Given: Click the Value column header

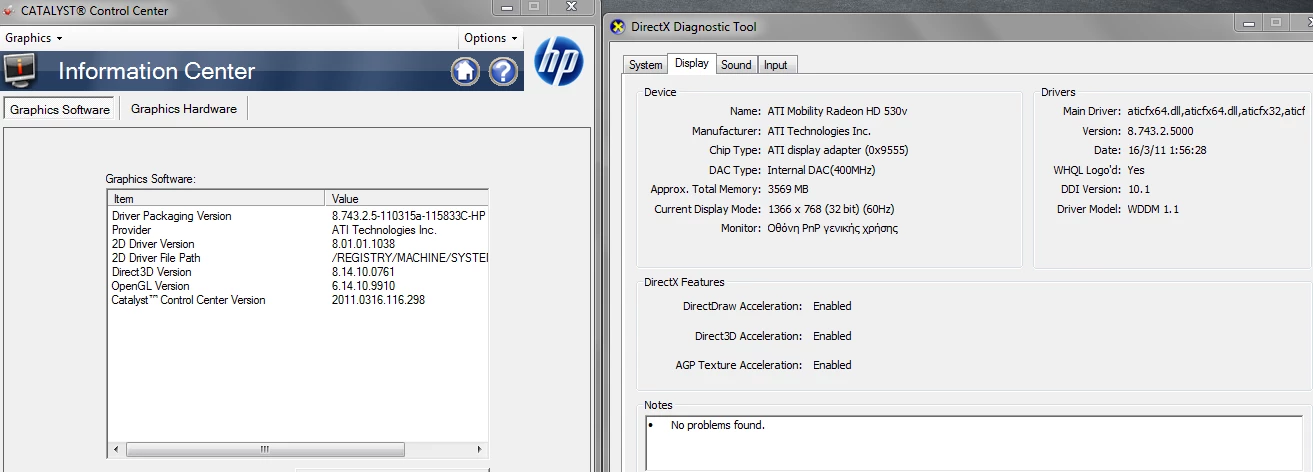Looking at the screenshot, I should (408, 199).
